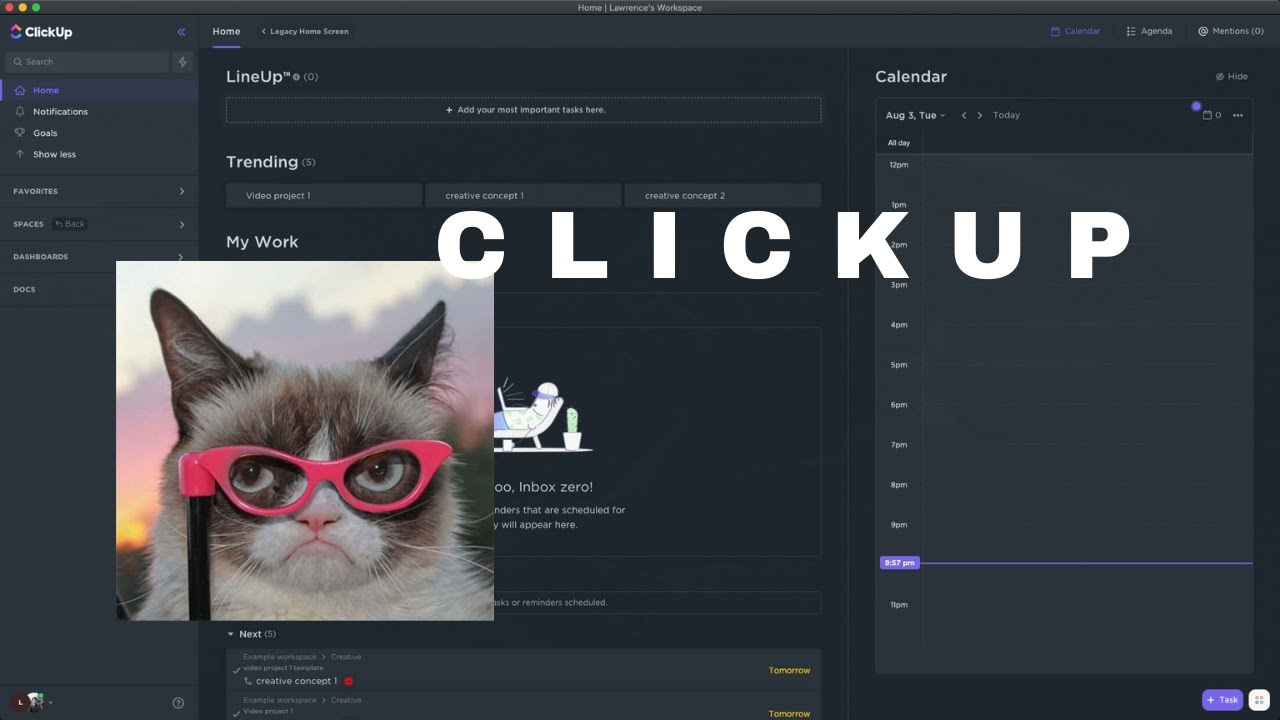Click the house icon next to Home
Screen dimensions: 1280x720
tap(20, 90)
